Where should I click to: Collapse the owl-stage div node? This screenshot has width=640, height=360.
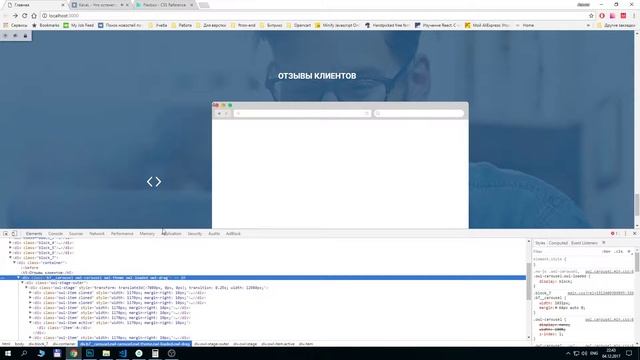(26, 287)
